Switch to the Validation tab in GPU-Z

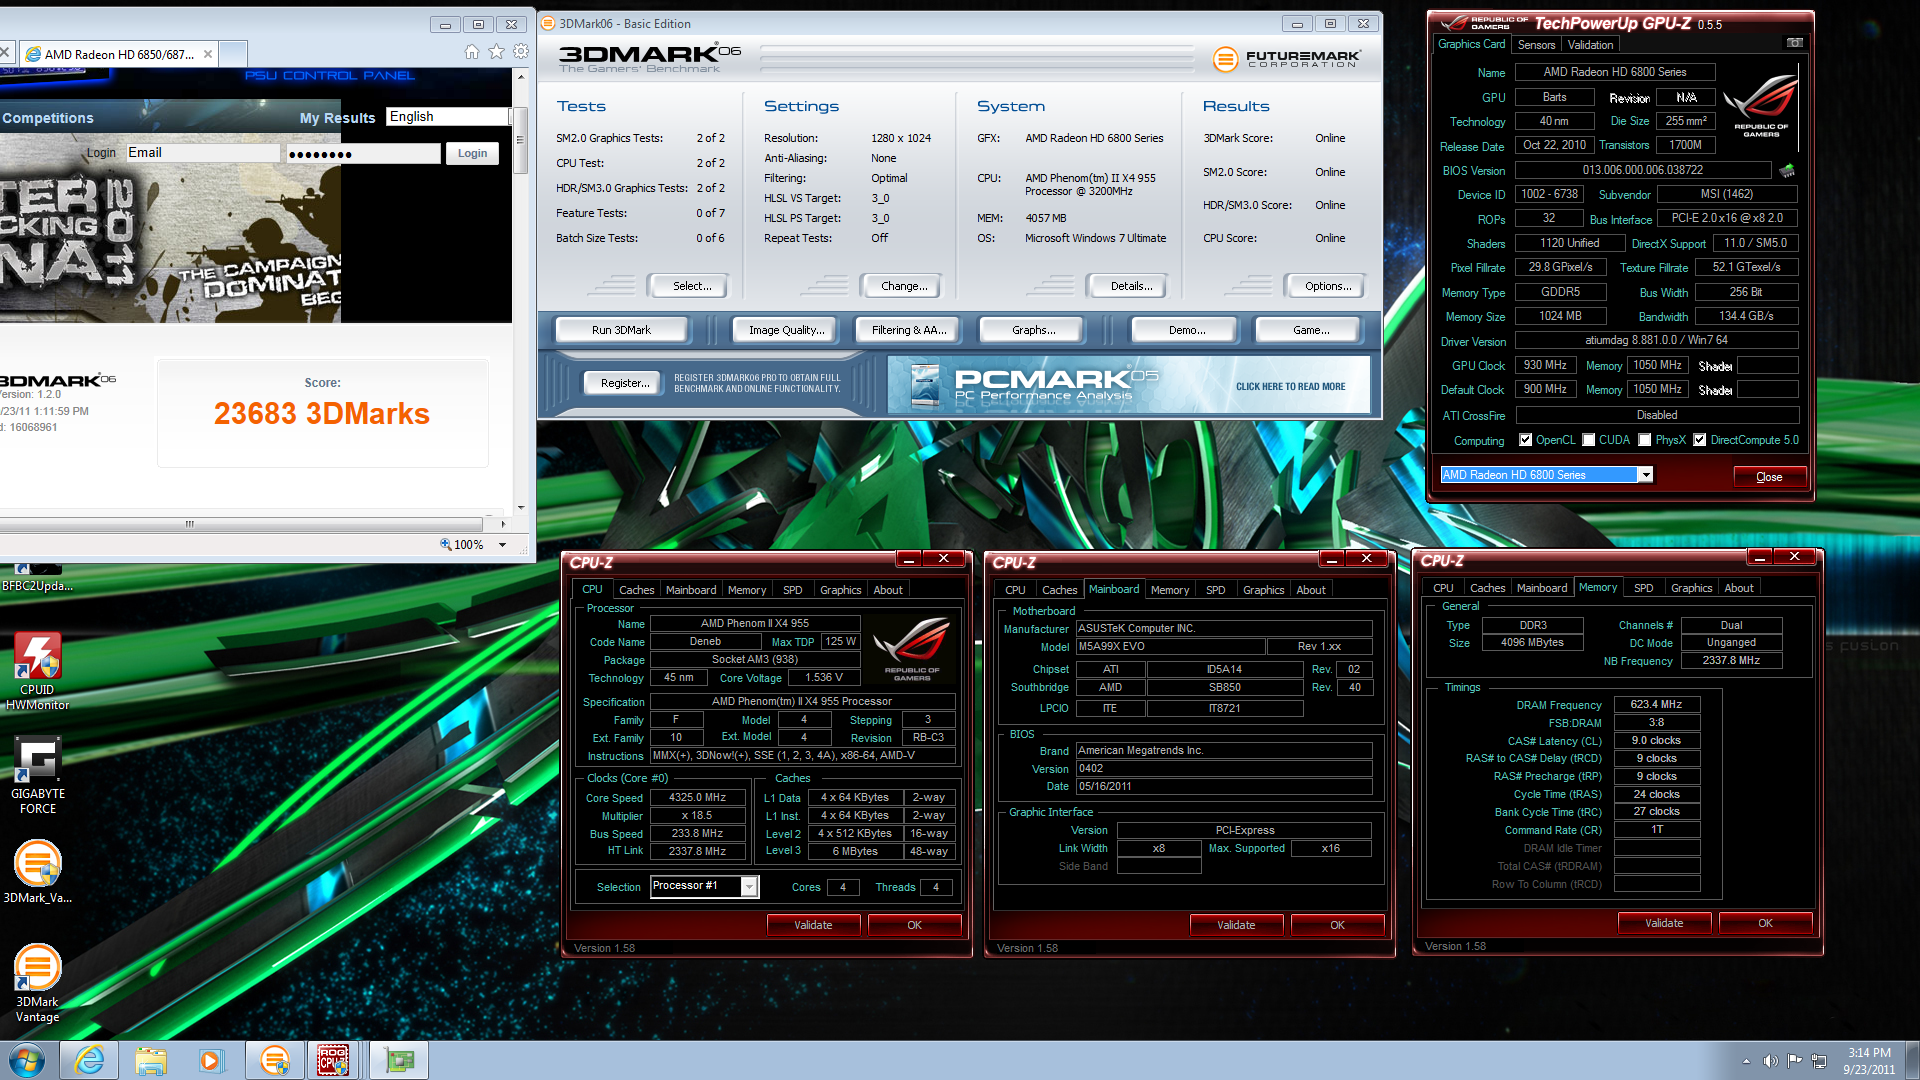click(x=1590, y=45)
